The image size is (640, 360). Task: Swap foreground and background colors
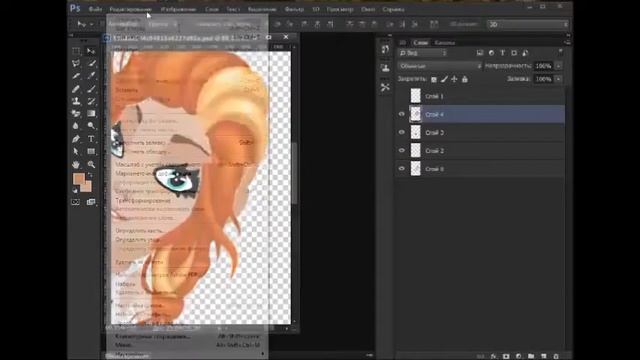tap(90, 176)
